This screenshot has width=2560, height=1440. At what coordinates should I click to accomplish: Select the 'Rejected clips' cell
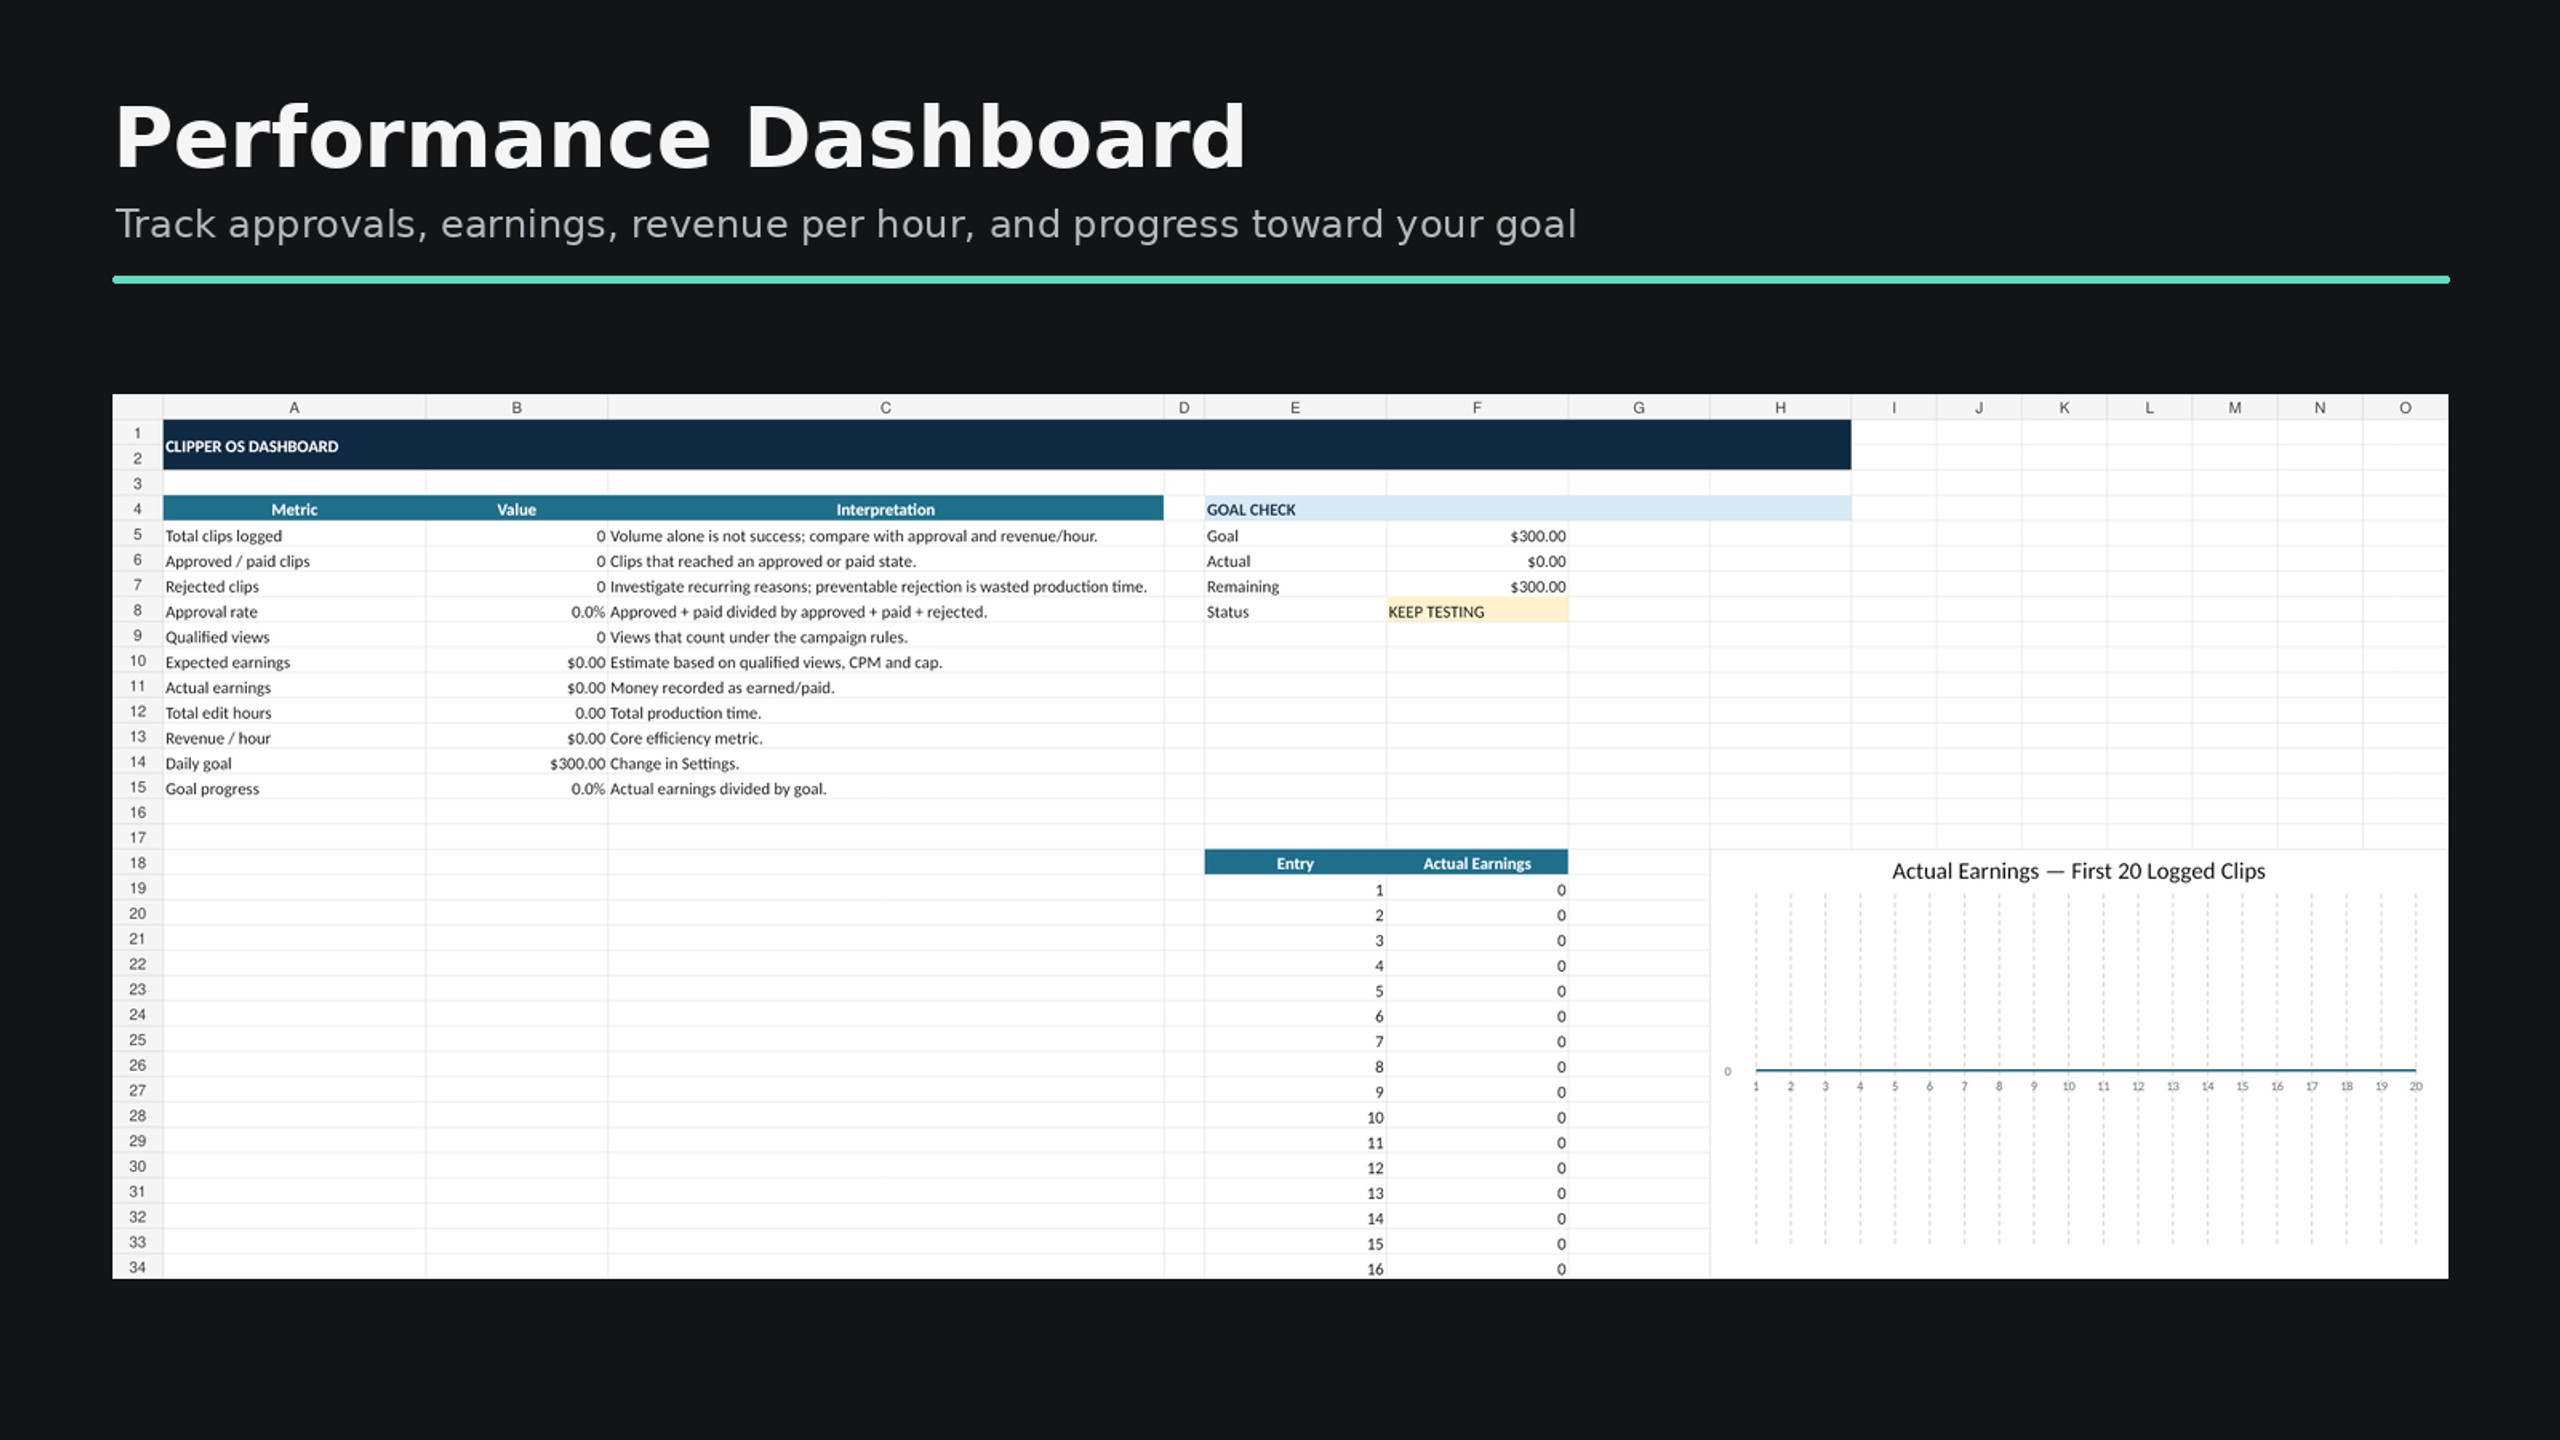294,586
